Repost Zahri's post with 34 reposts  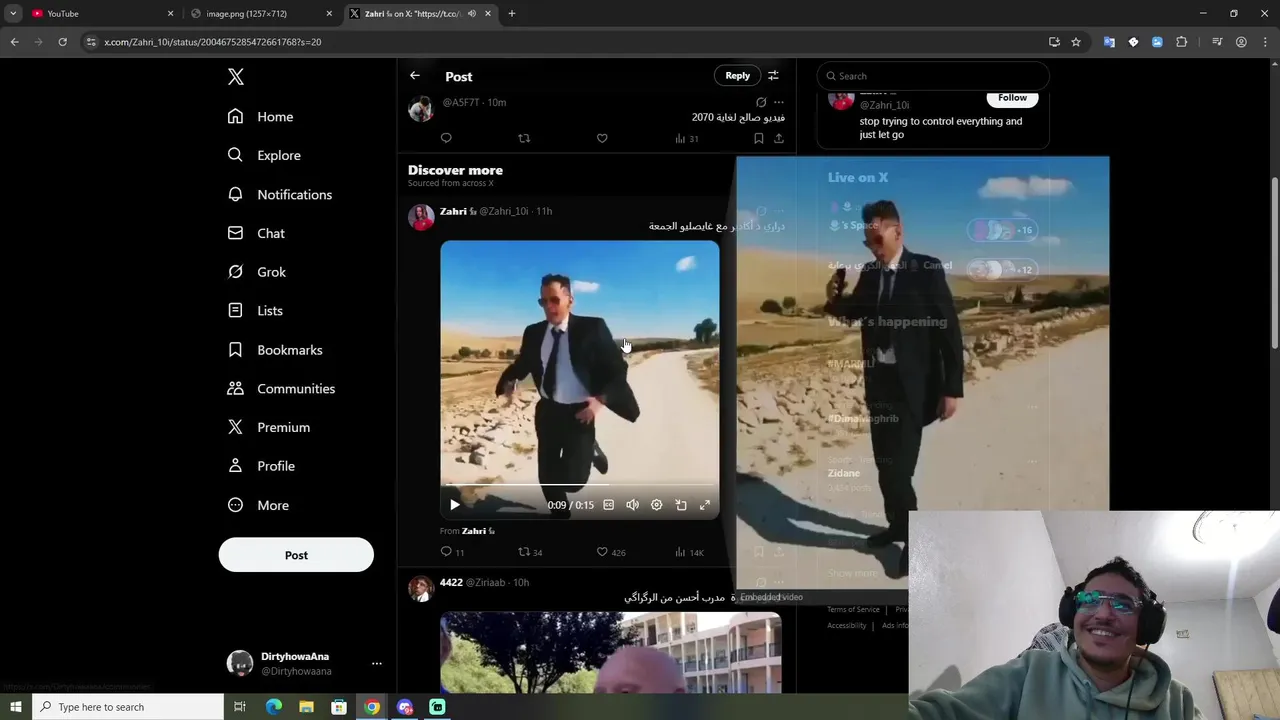click(530, 552)
